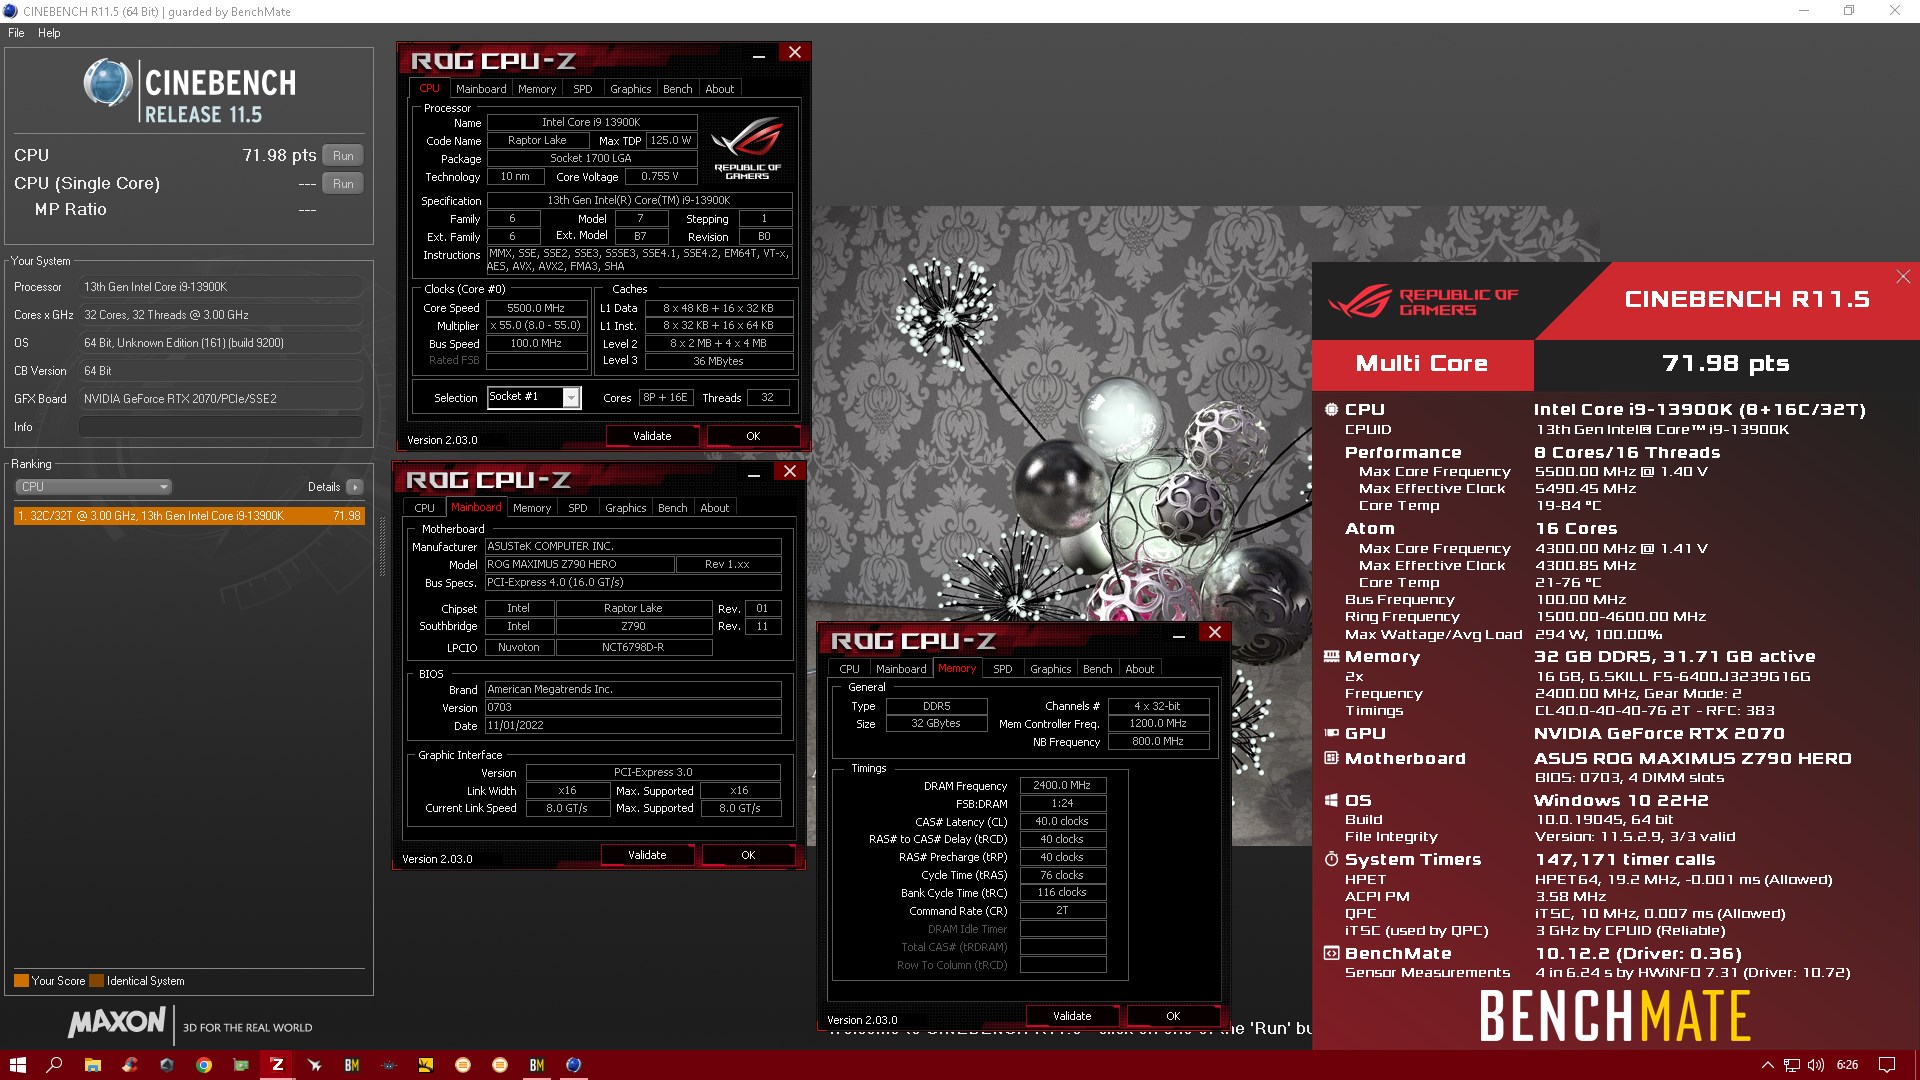Switch to CPU-Z red Z taskbar icon
The height and width of the screenshot is (1080, 1920).
pos(277,1065)
